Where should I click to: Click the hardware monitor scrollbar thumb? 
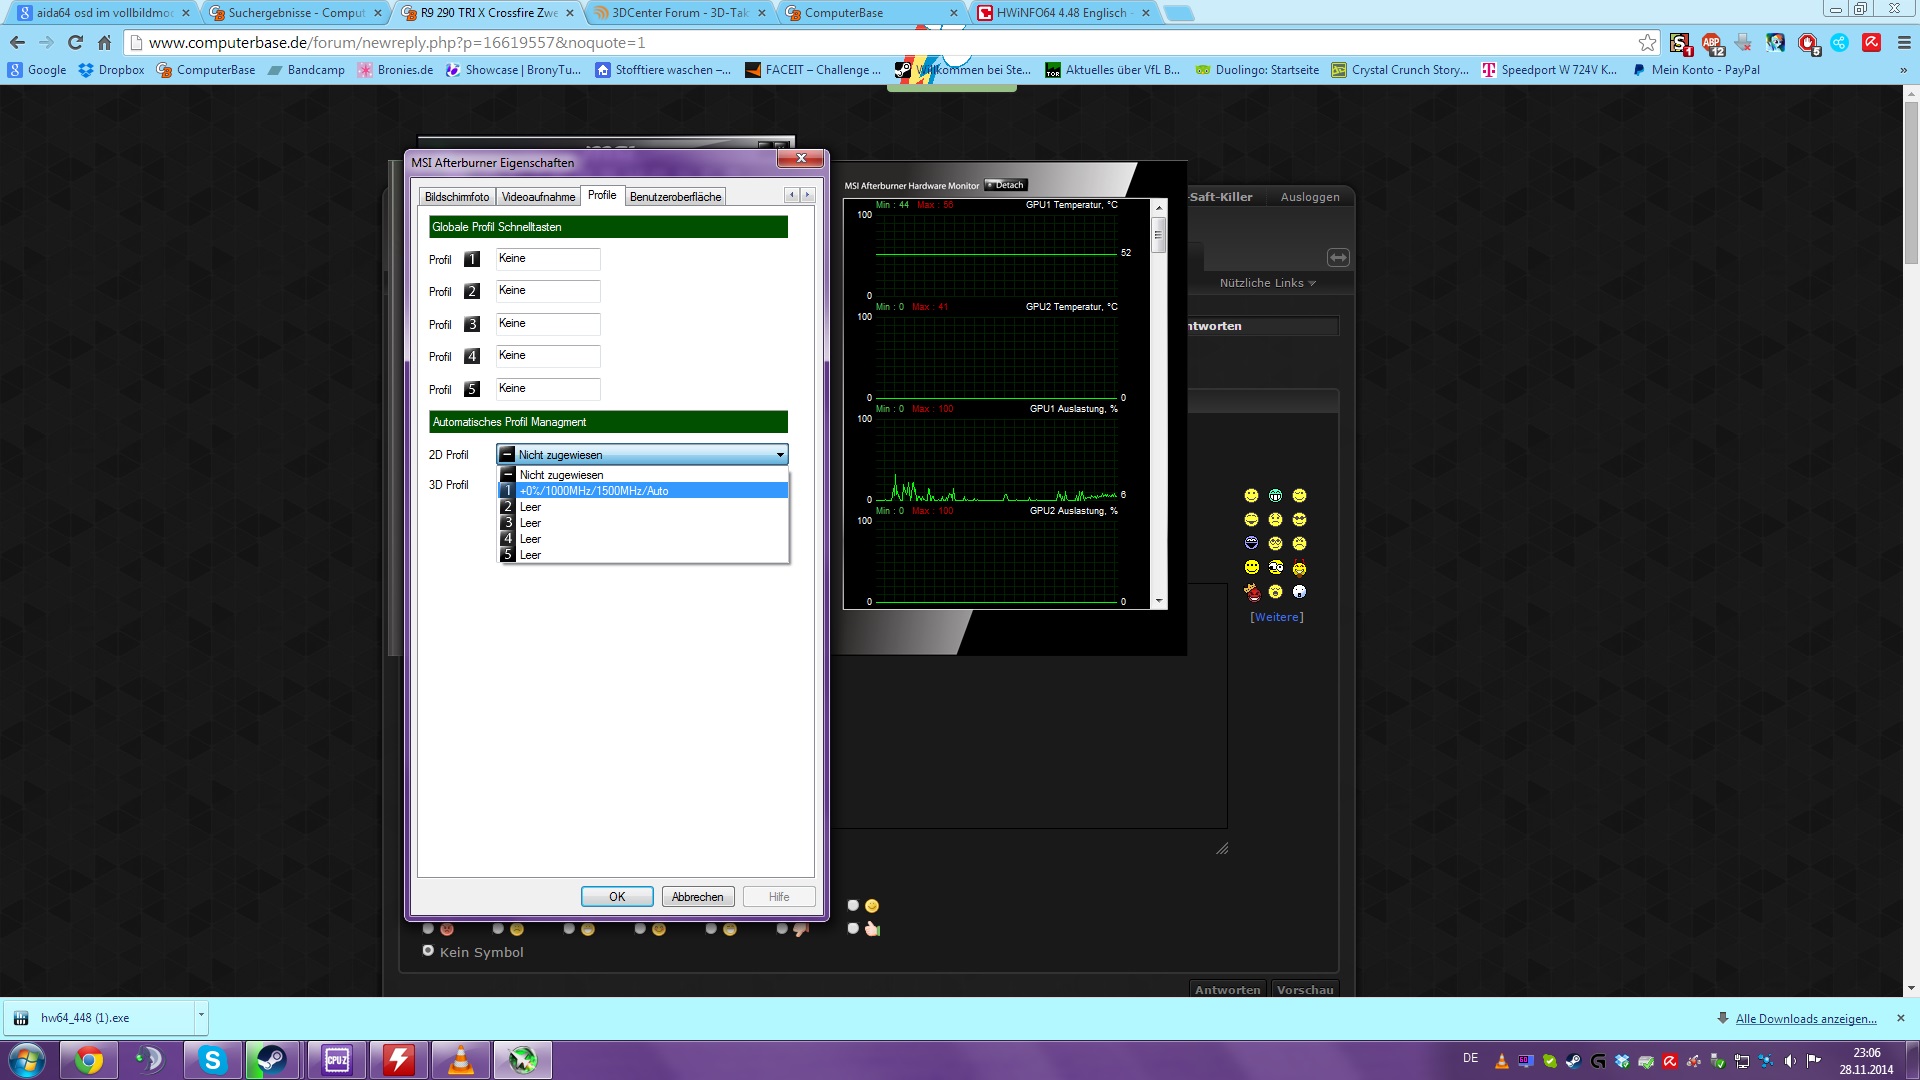[x=1159, y=236]
